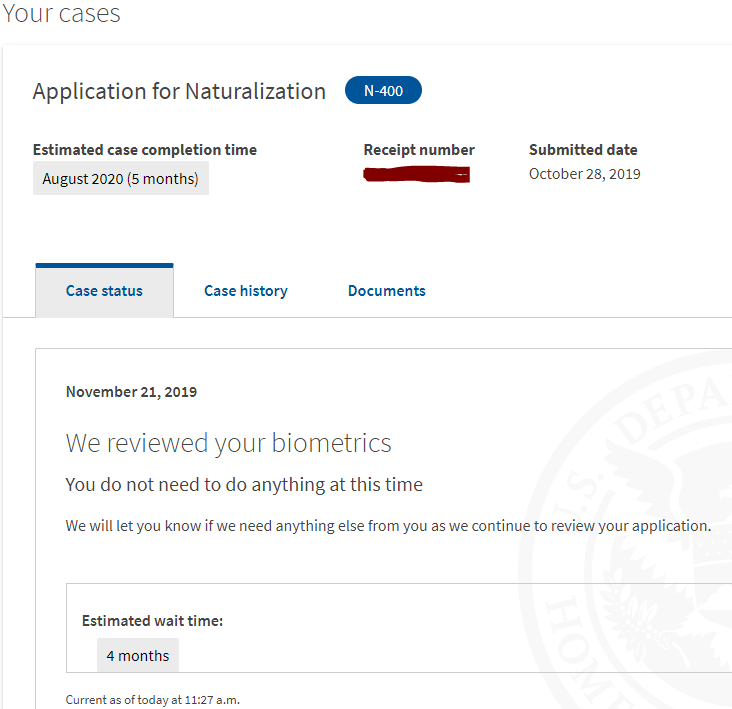Viewport: 732px width, 709px height.
Task: Open the Case status tab
Action: tap(104, 291)
